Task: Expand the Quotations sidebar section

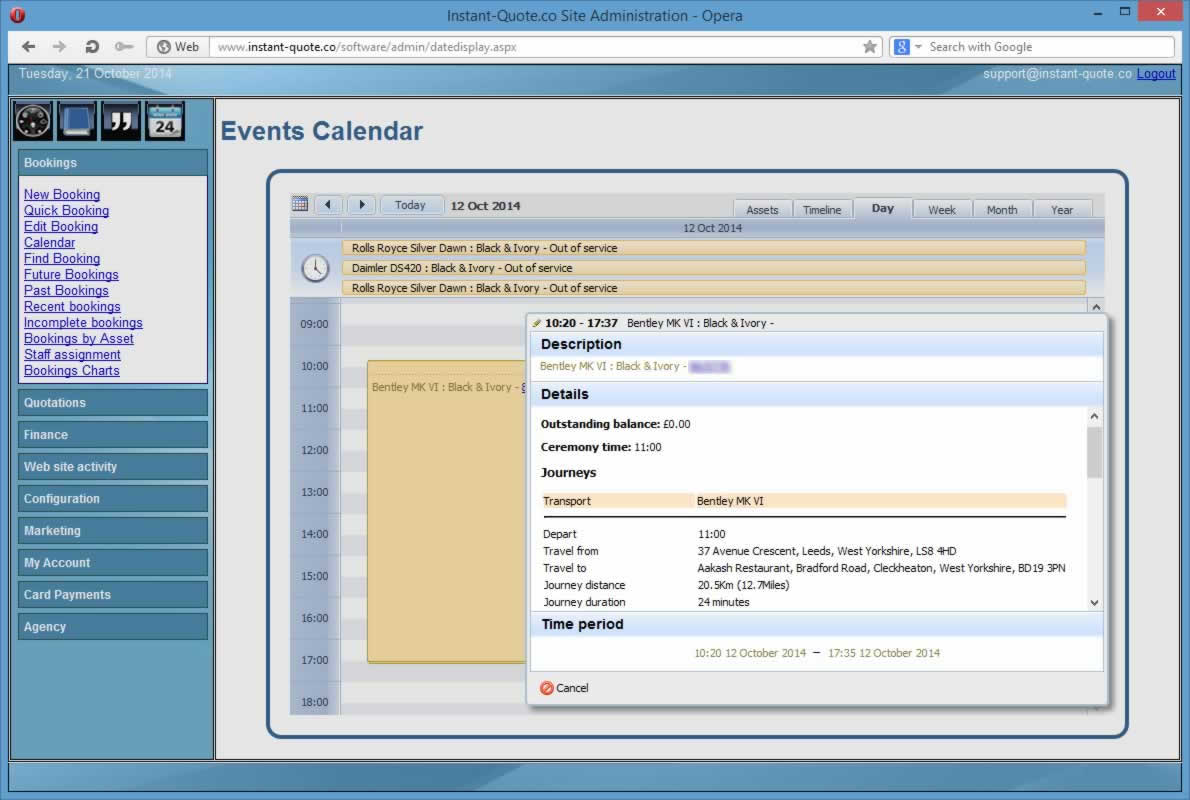Action: (x=113, y=403)
